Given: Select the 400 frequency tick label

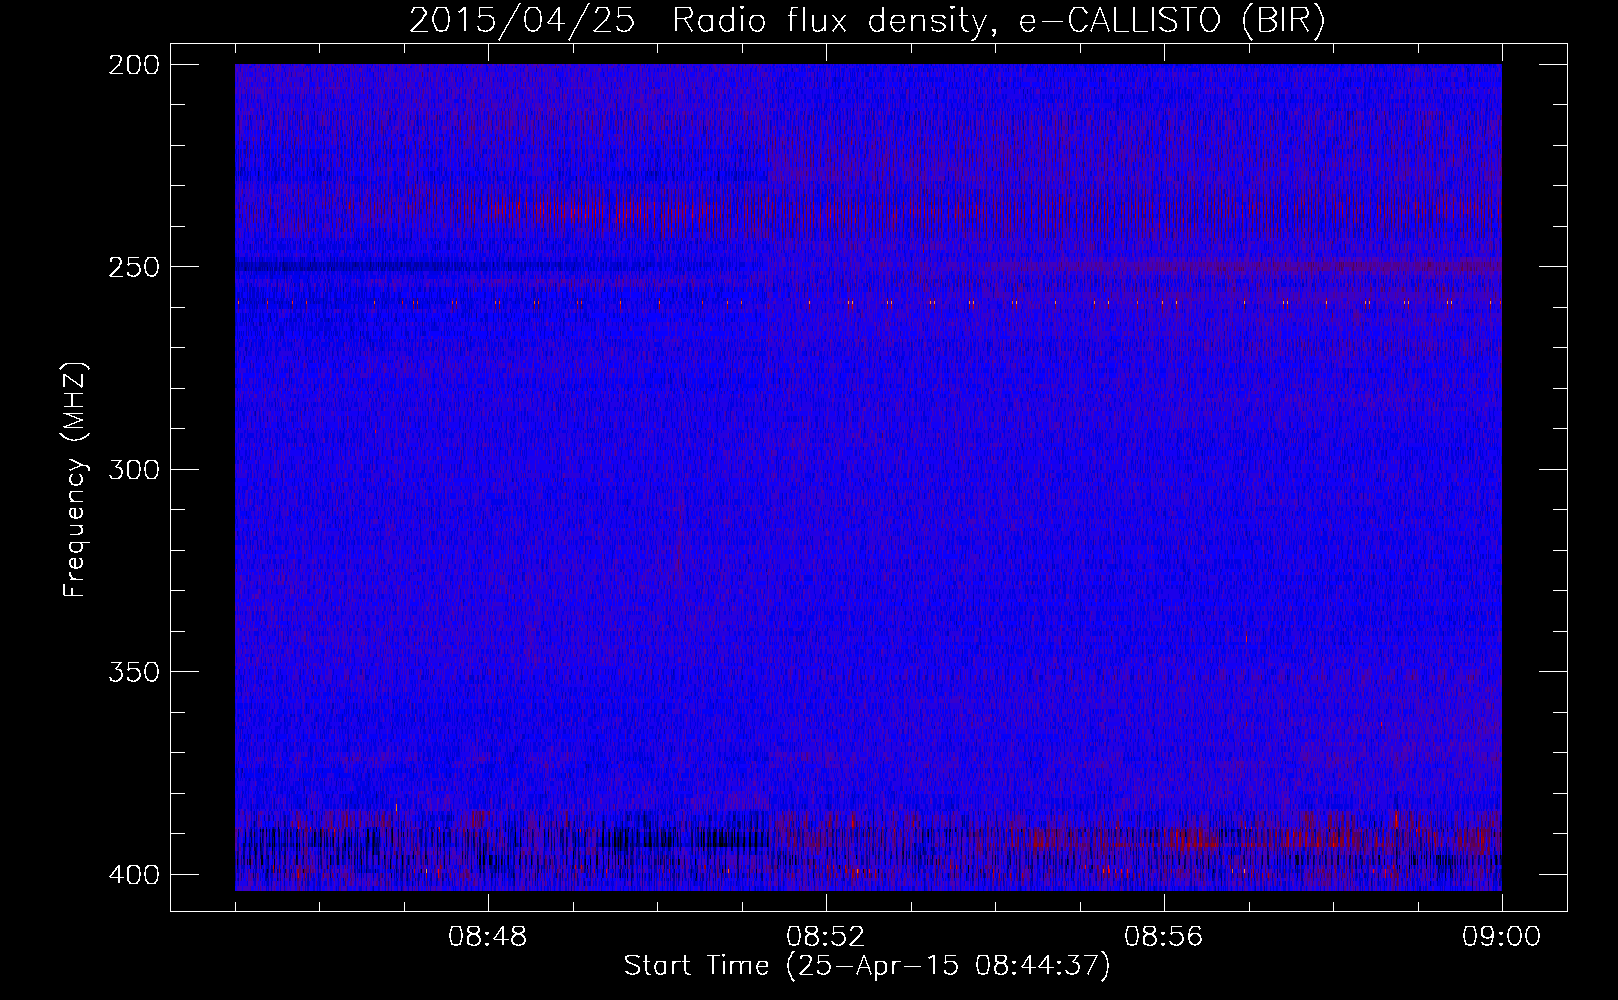Looking at the screenshot, I should pyautogui.click(x=133, y=874).
